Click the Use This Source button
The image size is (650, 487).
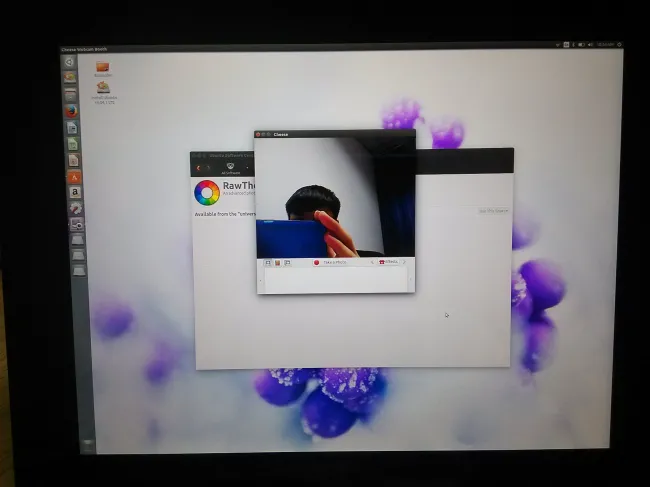tap(493, 210)
